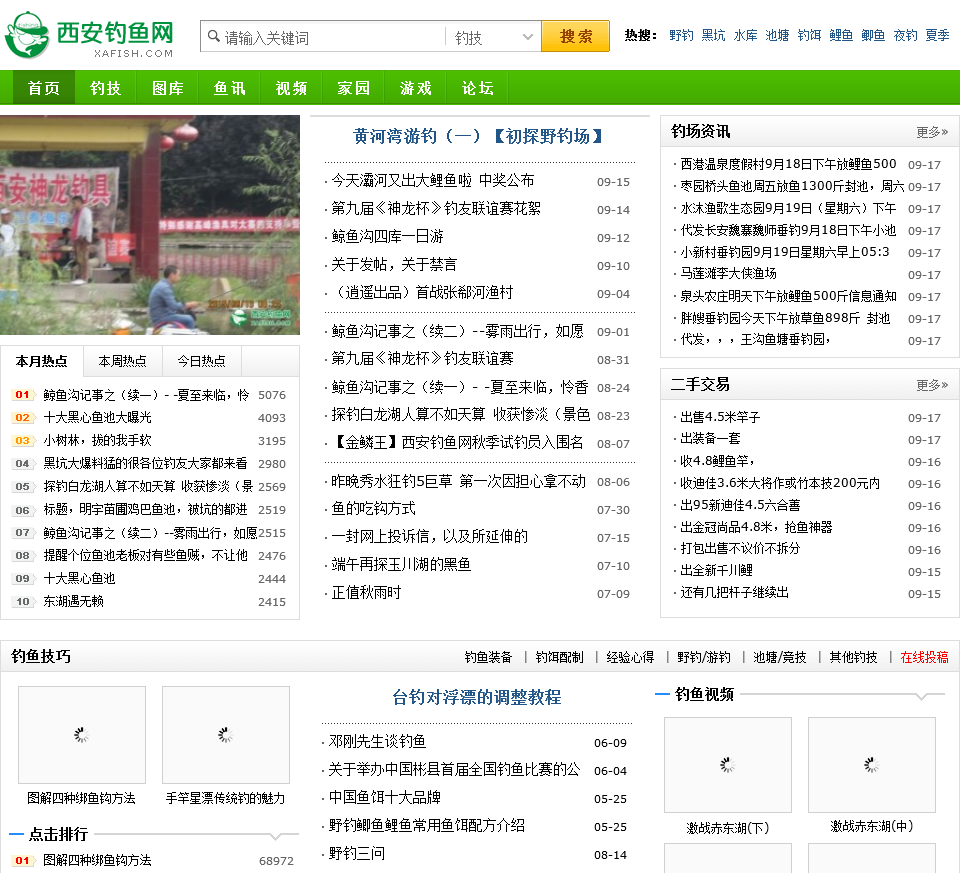
Task: Open 论坛 navigation menu item
Action: (478, 88)
